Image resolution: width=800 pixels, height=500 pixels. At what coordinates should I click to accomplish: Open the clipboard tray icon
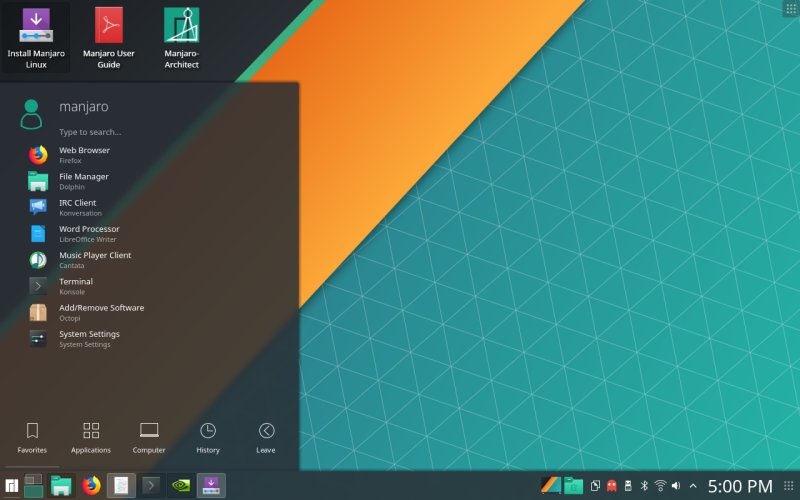point(595,486)
